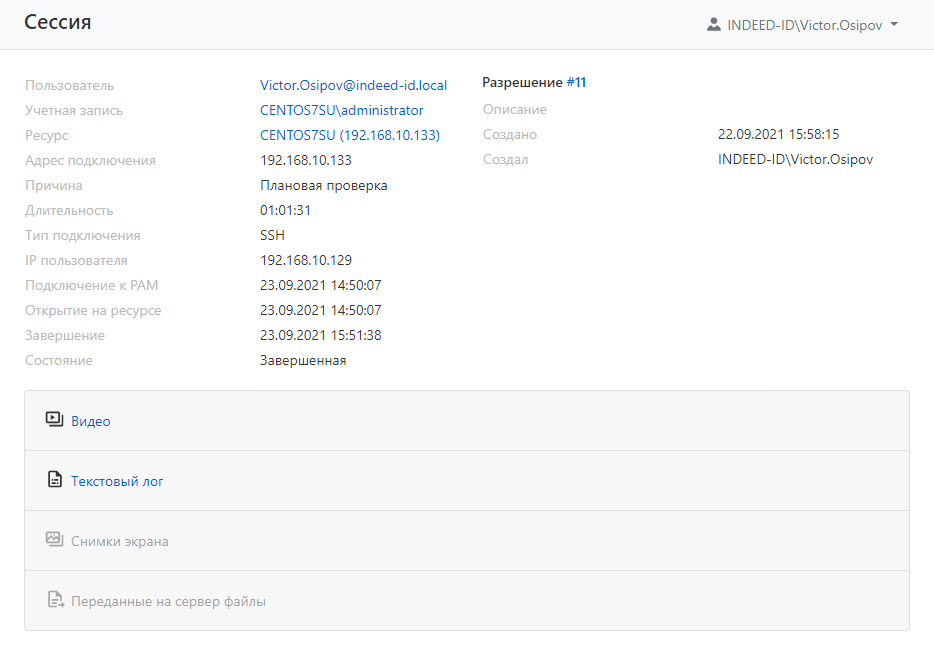Click the user profile icon in header

coord(713,25)
